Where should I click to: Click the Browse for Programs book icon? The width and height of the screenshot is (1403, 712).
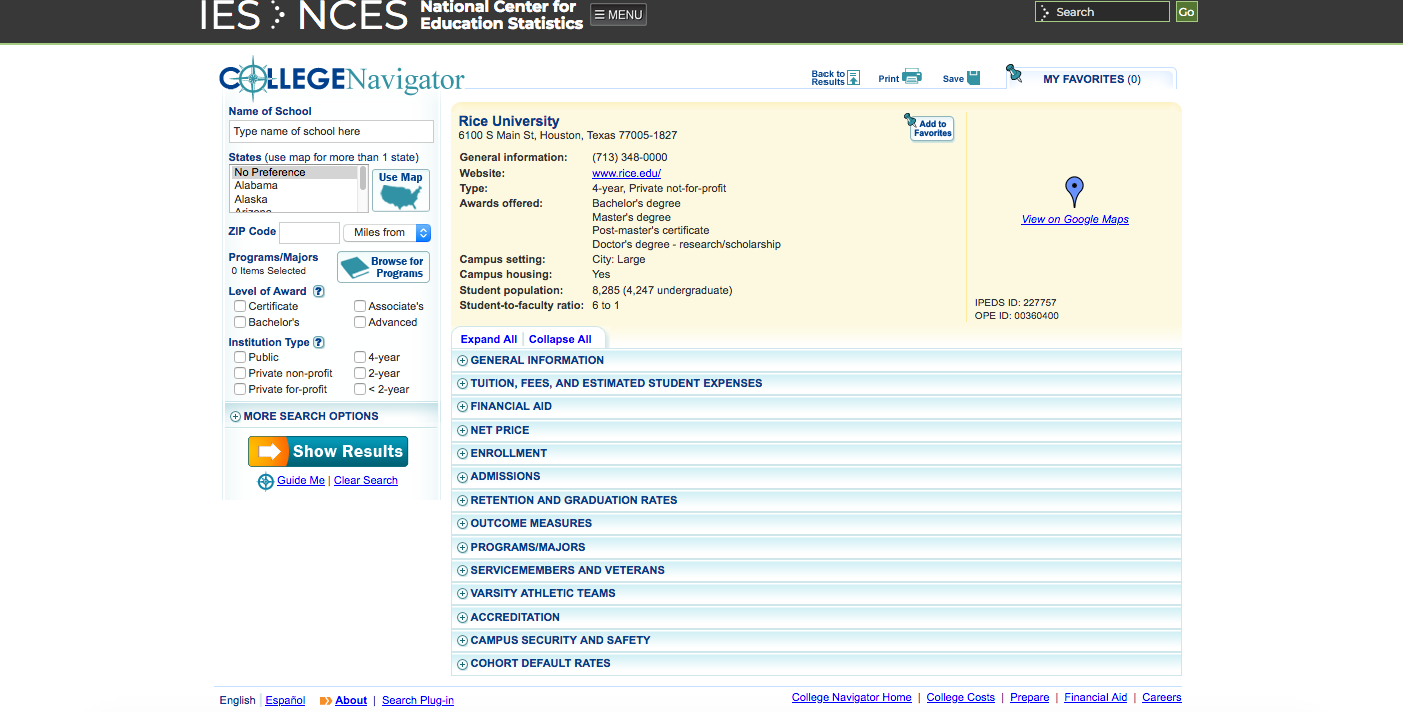[x=354, y=267]
